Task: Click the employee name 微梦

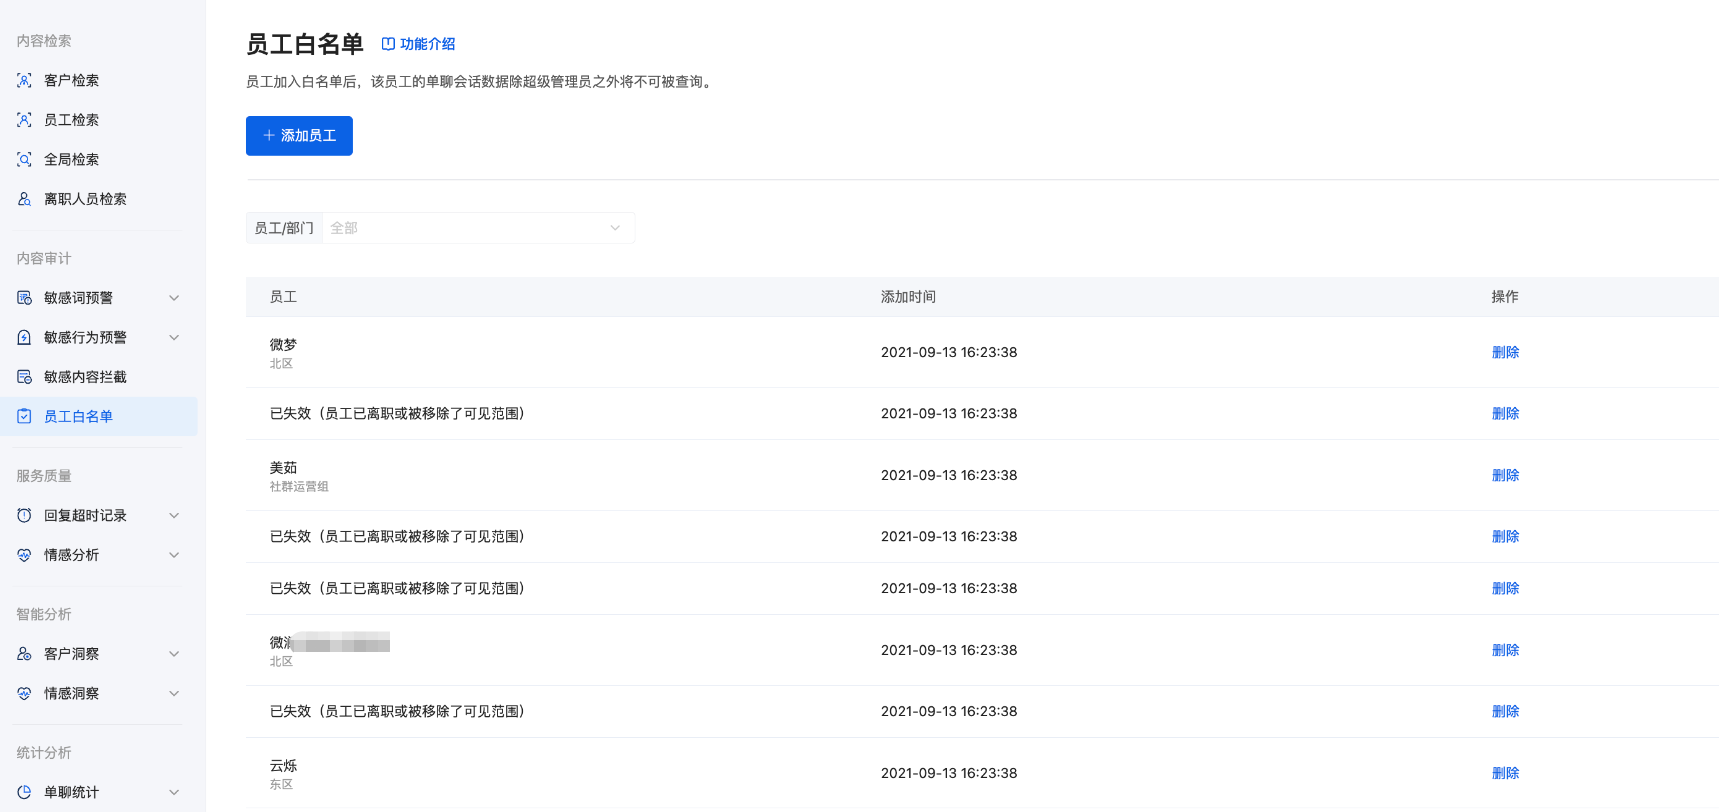Action: 283,344
